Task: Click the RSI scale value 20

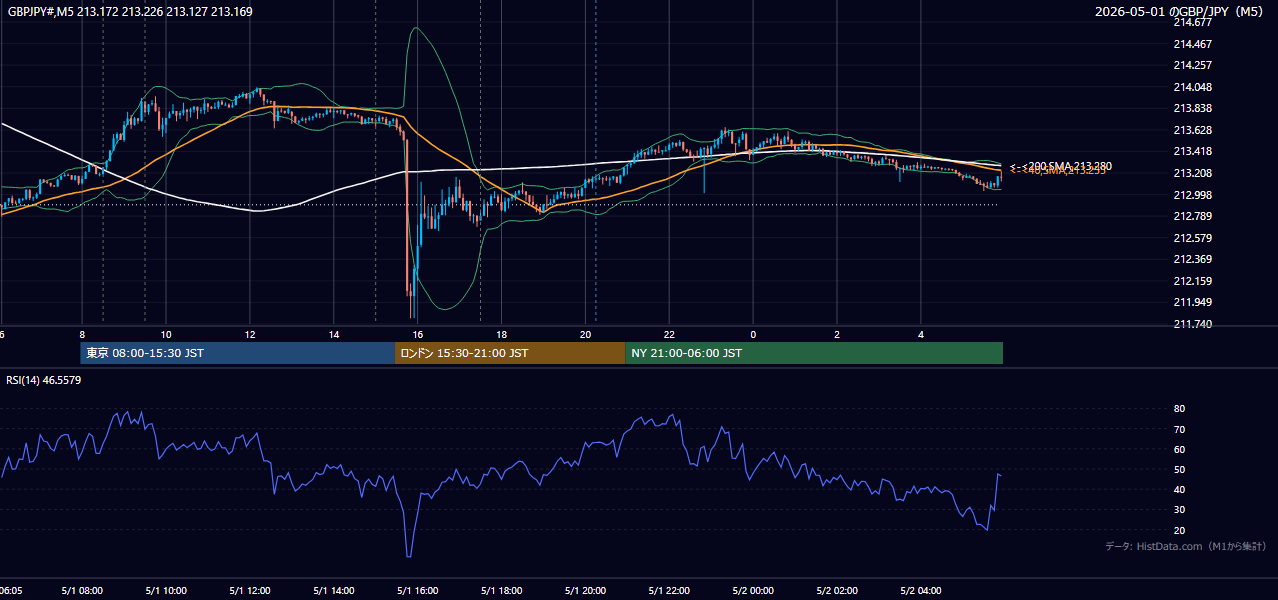Action: pos(1179,530)
